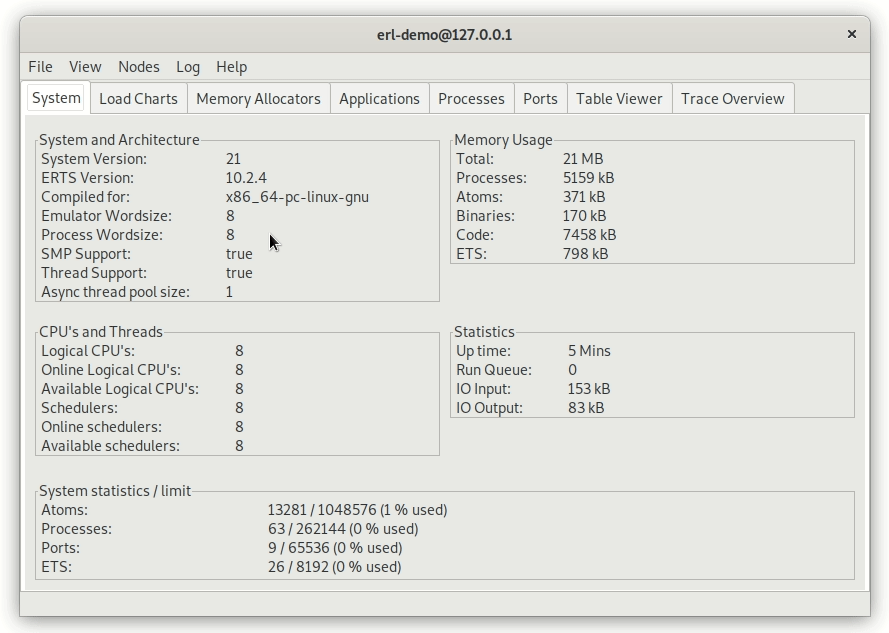
Task: Click the Emulator Wordsize label
Action: 107,216
